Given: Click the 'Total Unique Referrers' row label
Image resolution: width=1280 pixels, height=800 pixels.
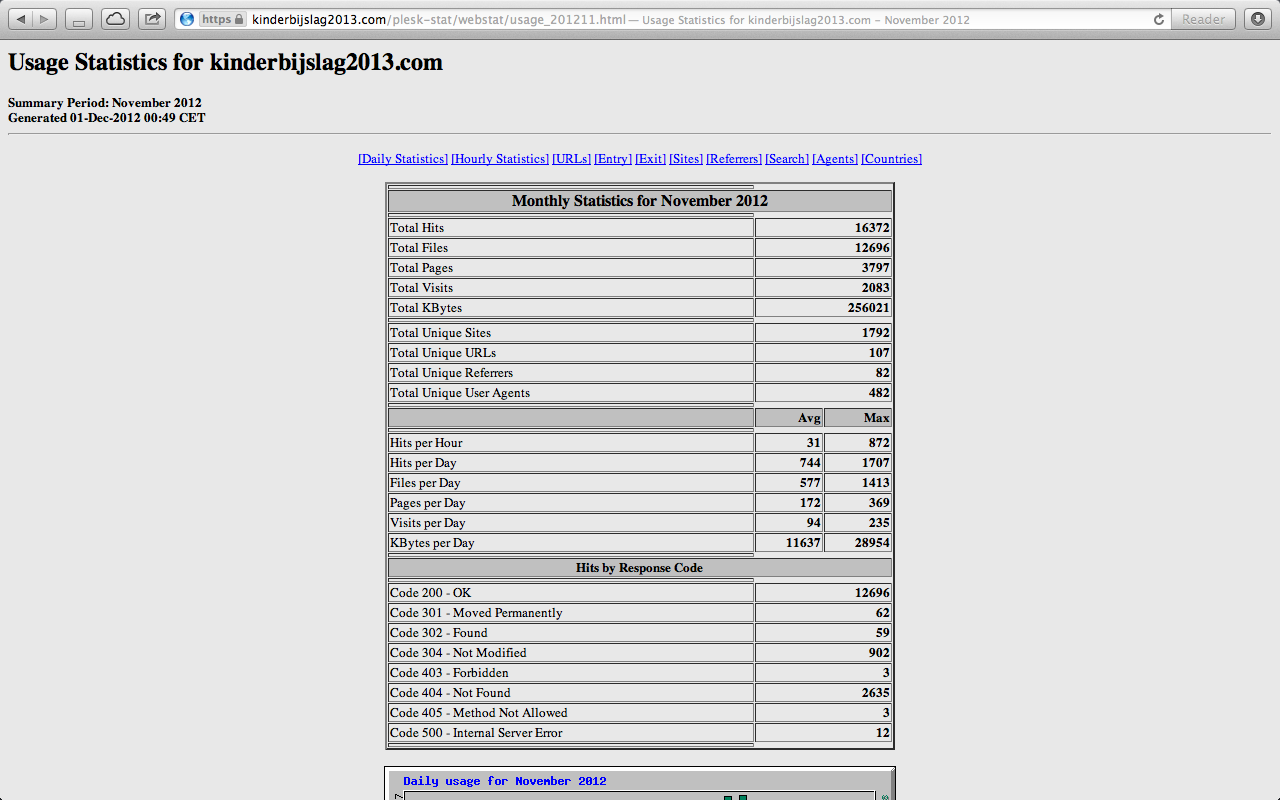Looking at the screenshot, I should click(x=451, y=373).
